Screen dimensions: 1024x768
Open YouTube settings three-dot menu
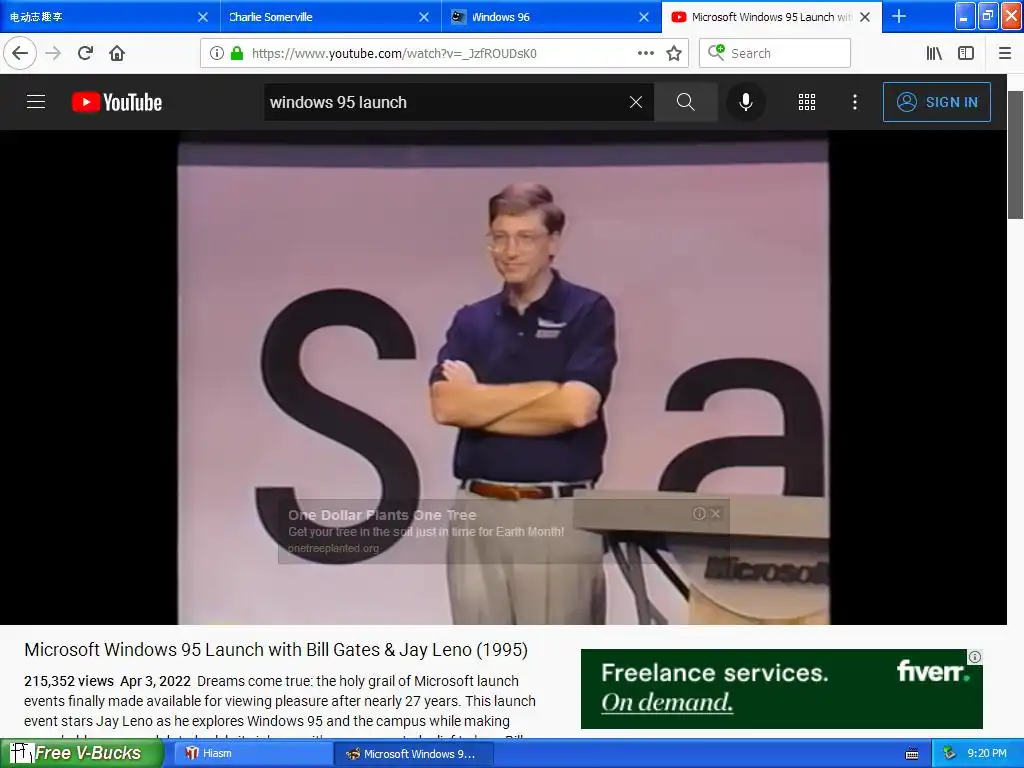tap(855, 102)
